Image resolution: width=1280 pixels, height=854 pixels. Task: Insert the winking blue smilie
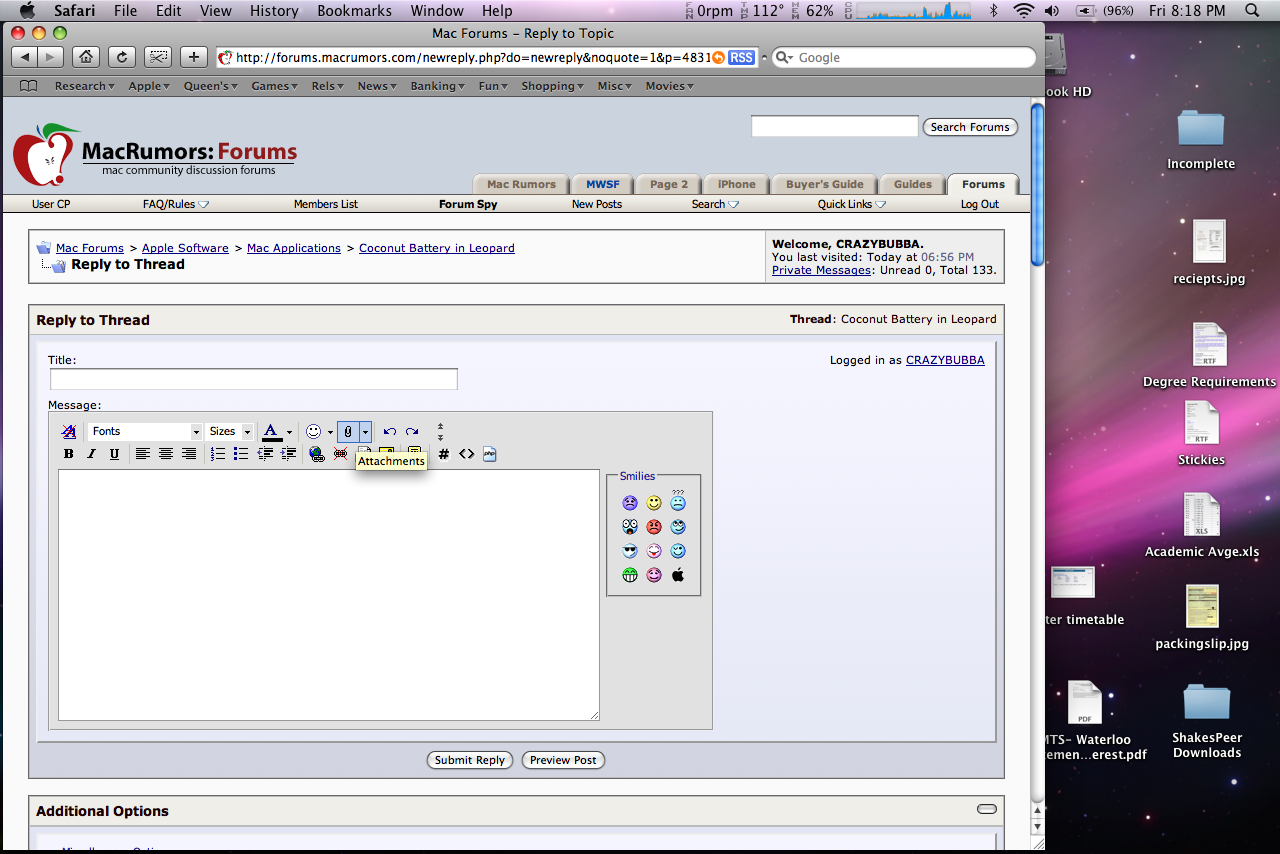point(678,551)
